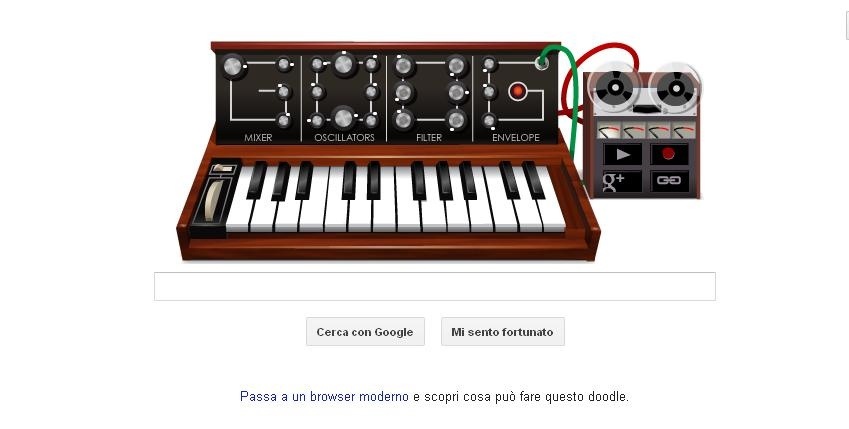Toggle the red Envelope light button
Image resolution: width=849 pixels, height=429 pixels.
[x=518, y=91]
